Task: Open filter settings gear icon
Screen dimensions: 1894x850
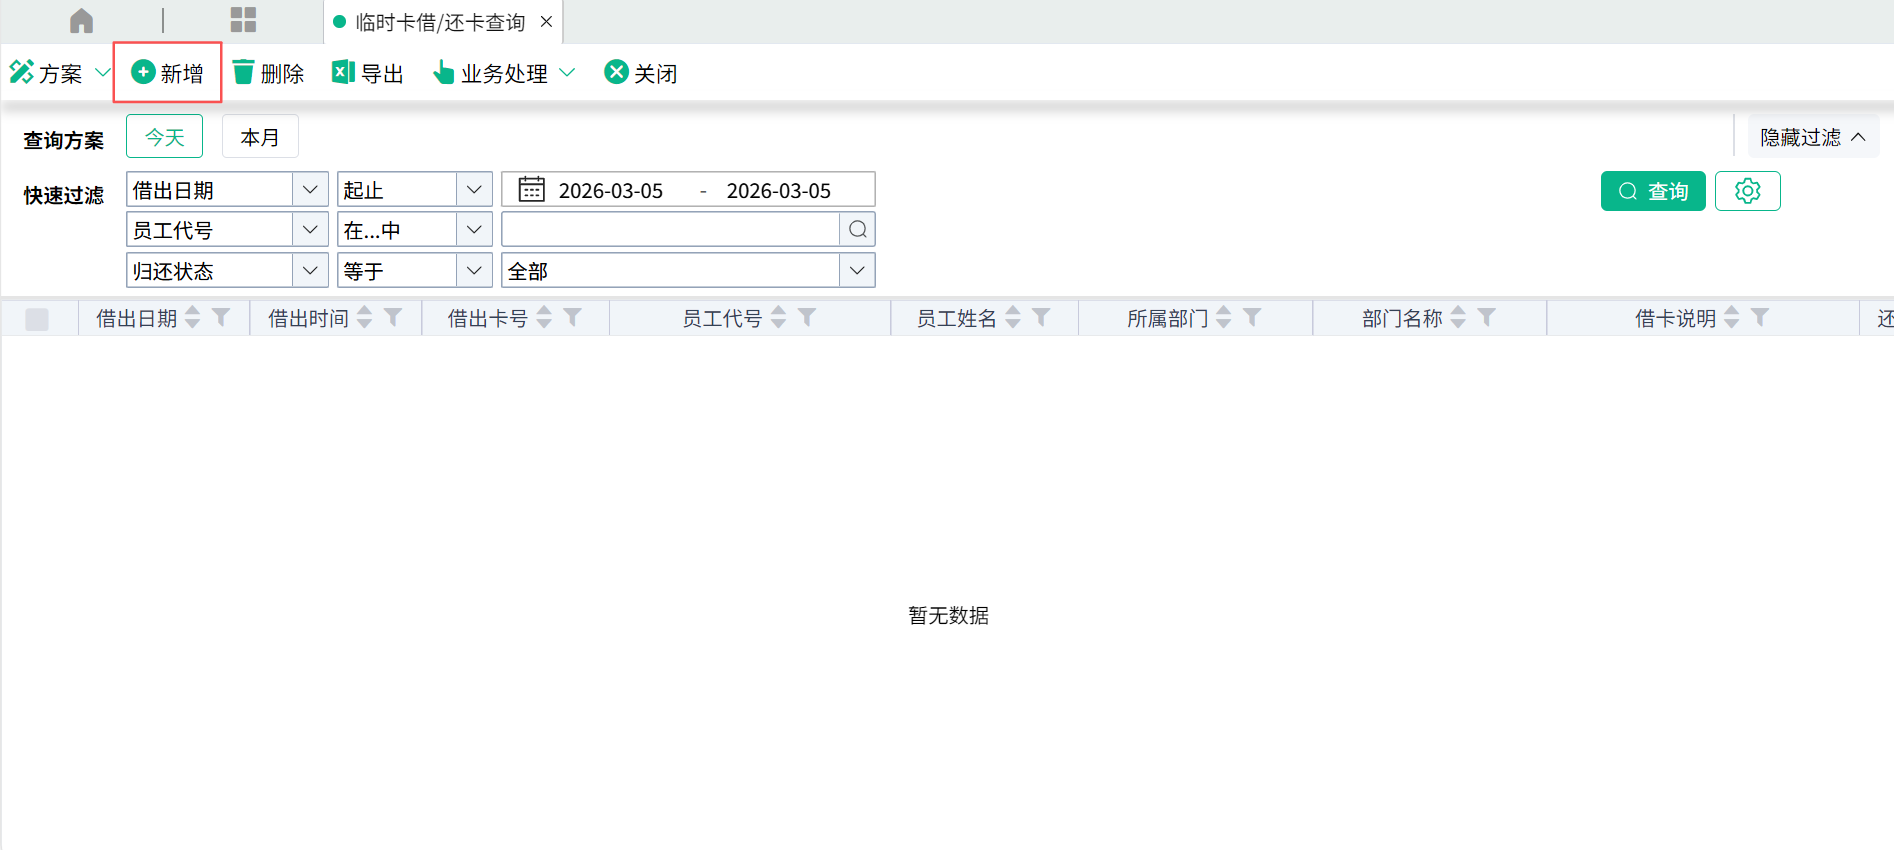Action: (x=1747, y=191)
